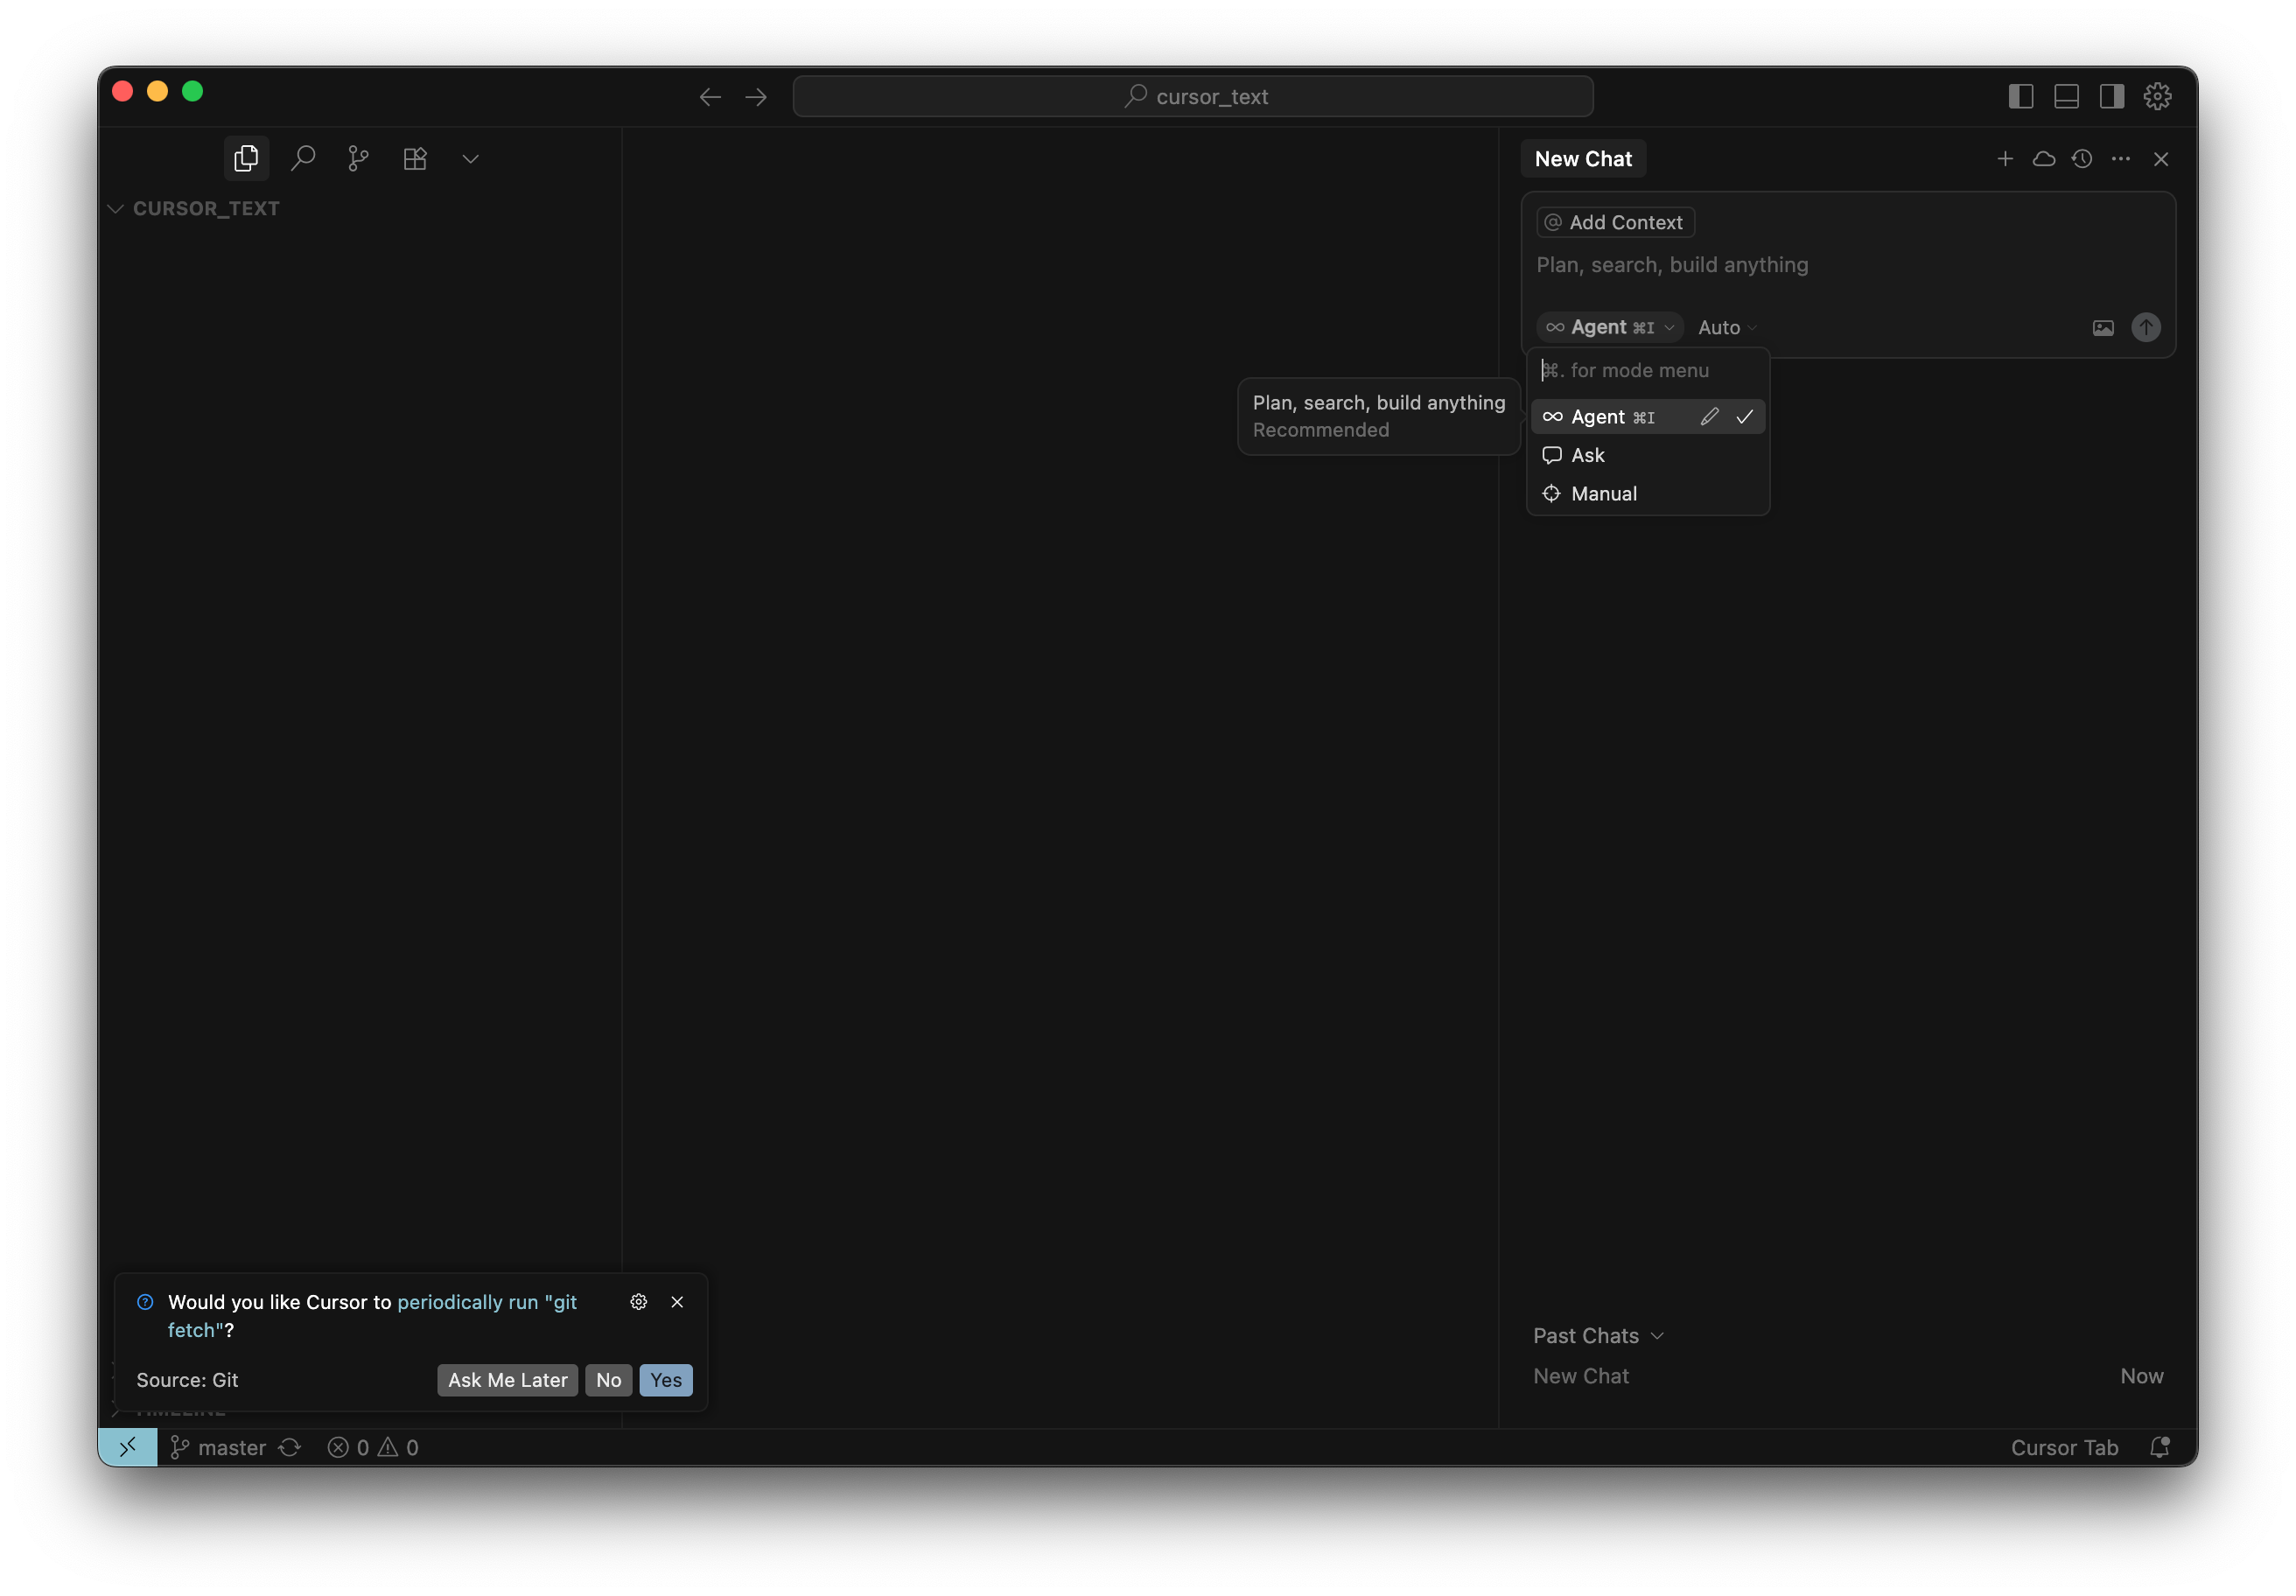Click the cursor_text command search bar
This screenshot has width=2296, height=1596.
pyautogui.click(x=1193, y=97)
